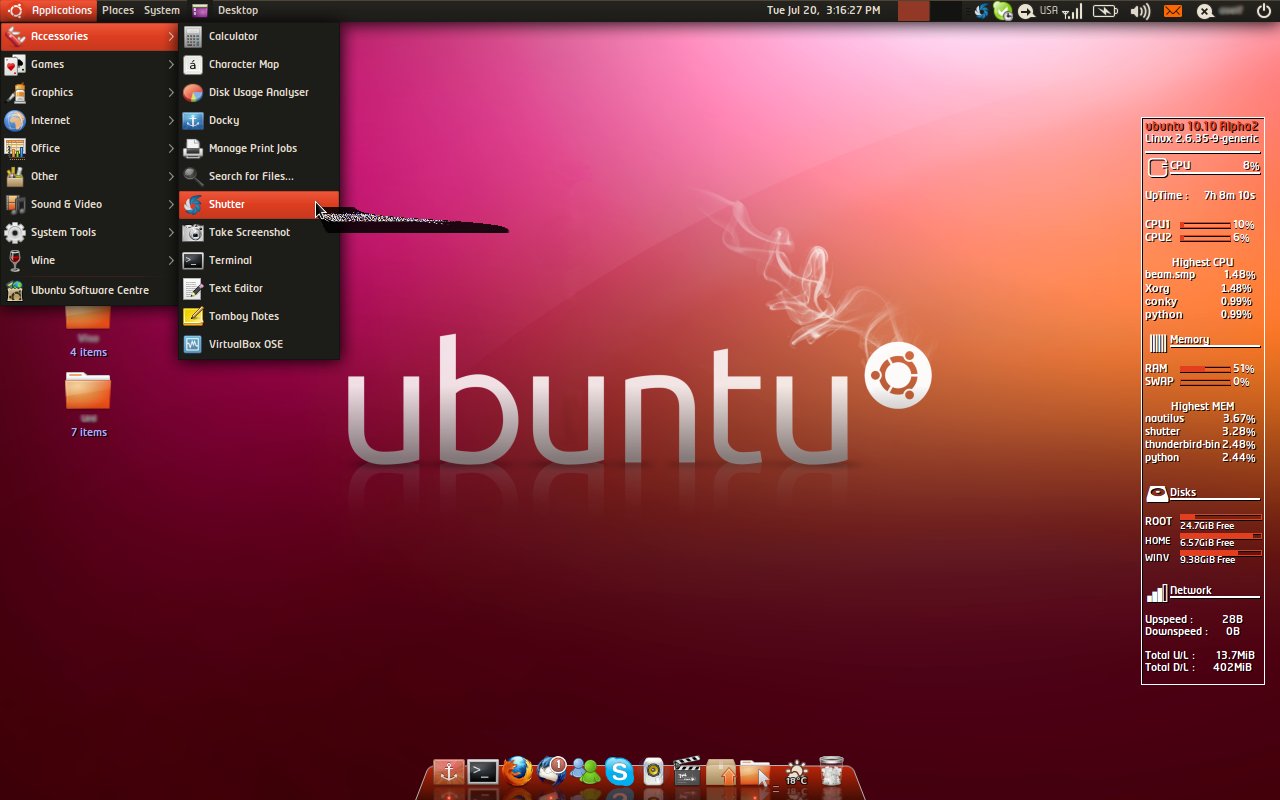The height and width of the screenshot is (800, 1280).
Task: Launch Docky from the Accessories menu
Action: (259, 120)
